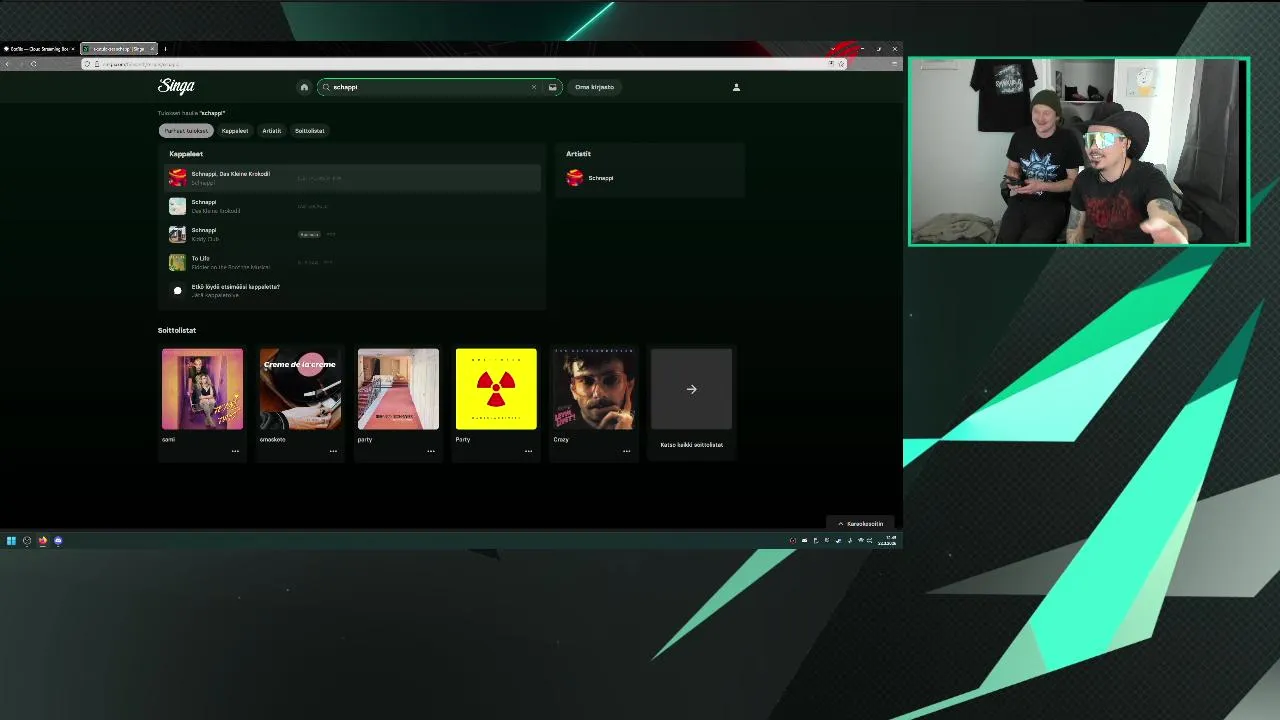
Task: Select the Schnappi song by Das Kleine Krokodil
Action: [x=352, y=206]
